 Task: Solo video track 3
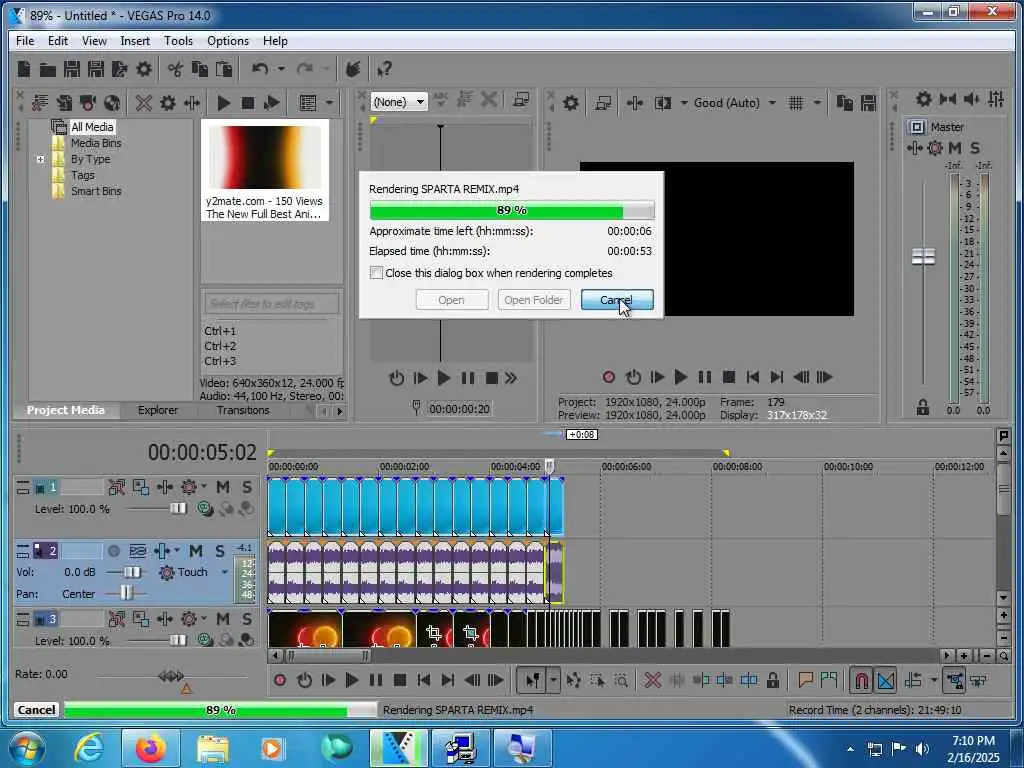(247, 618)
